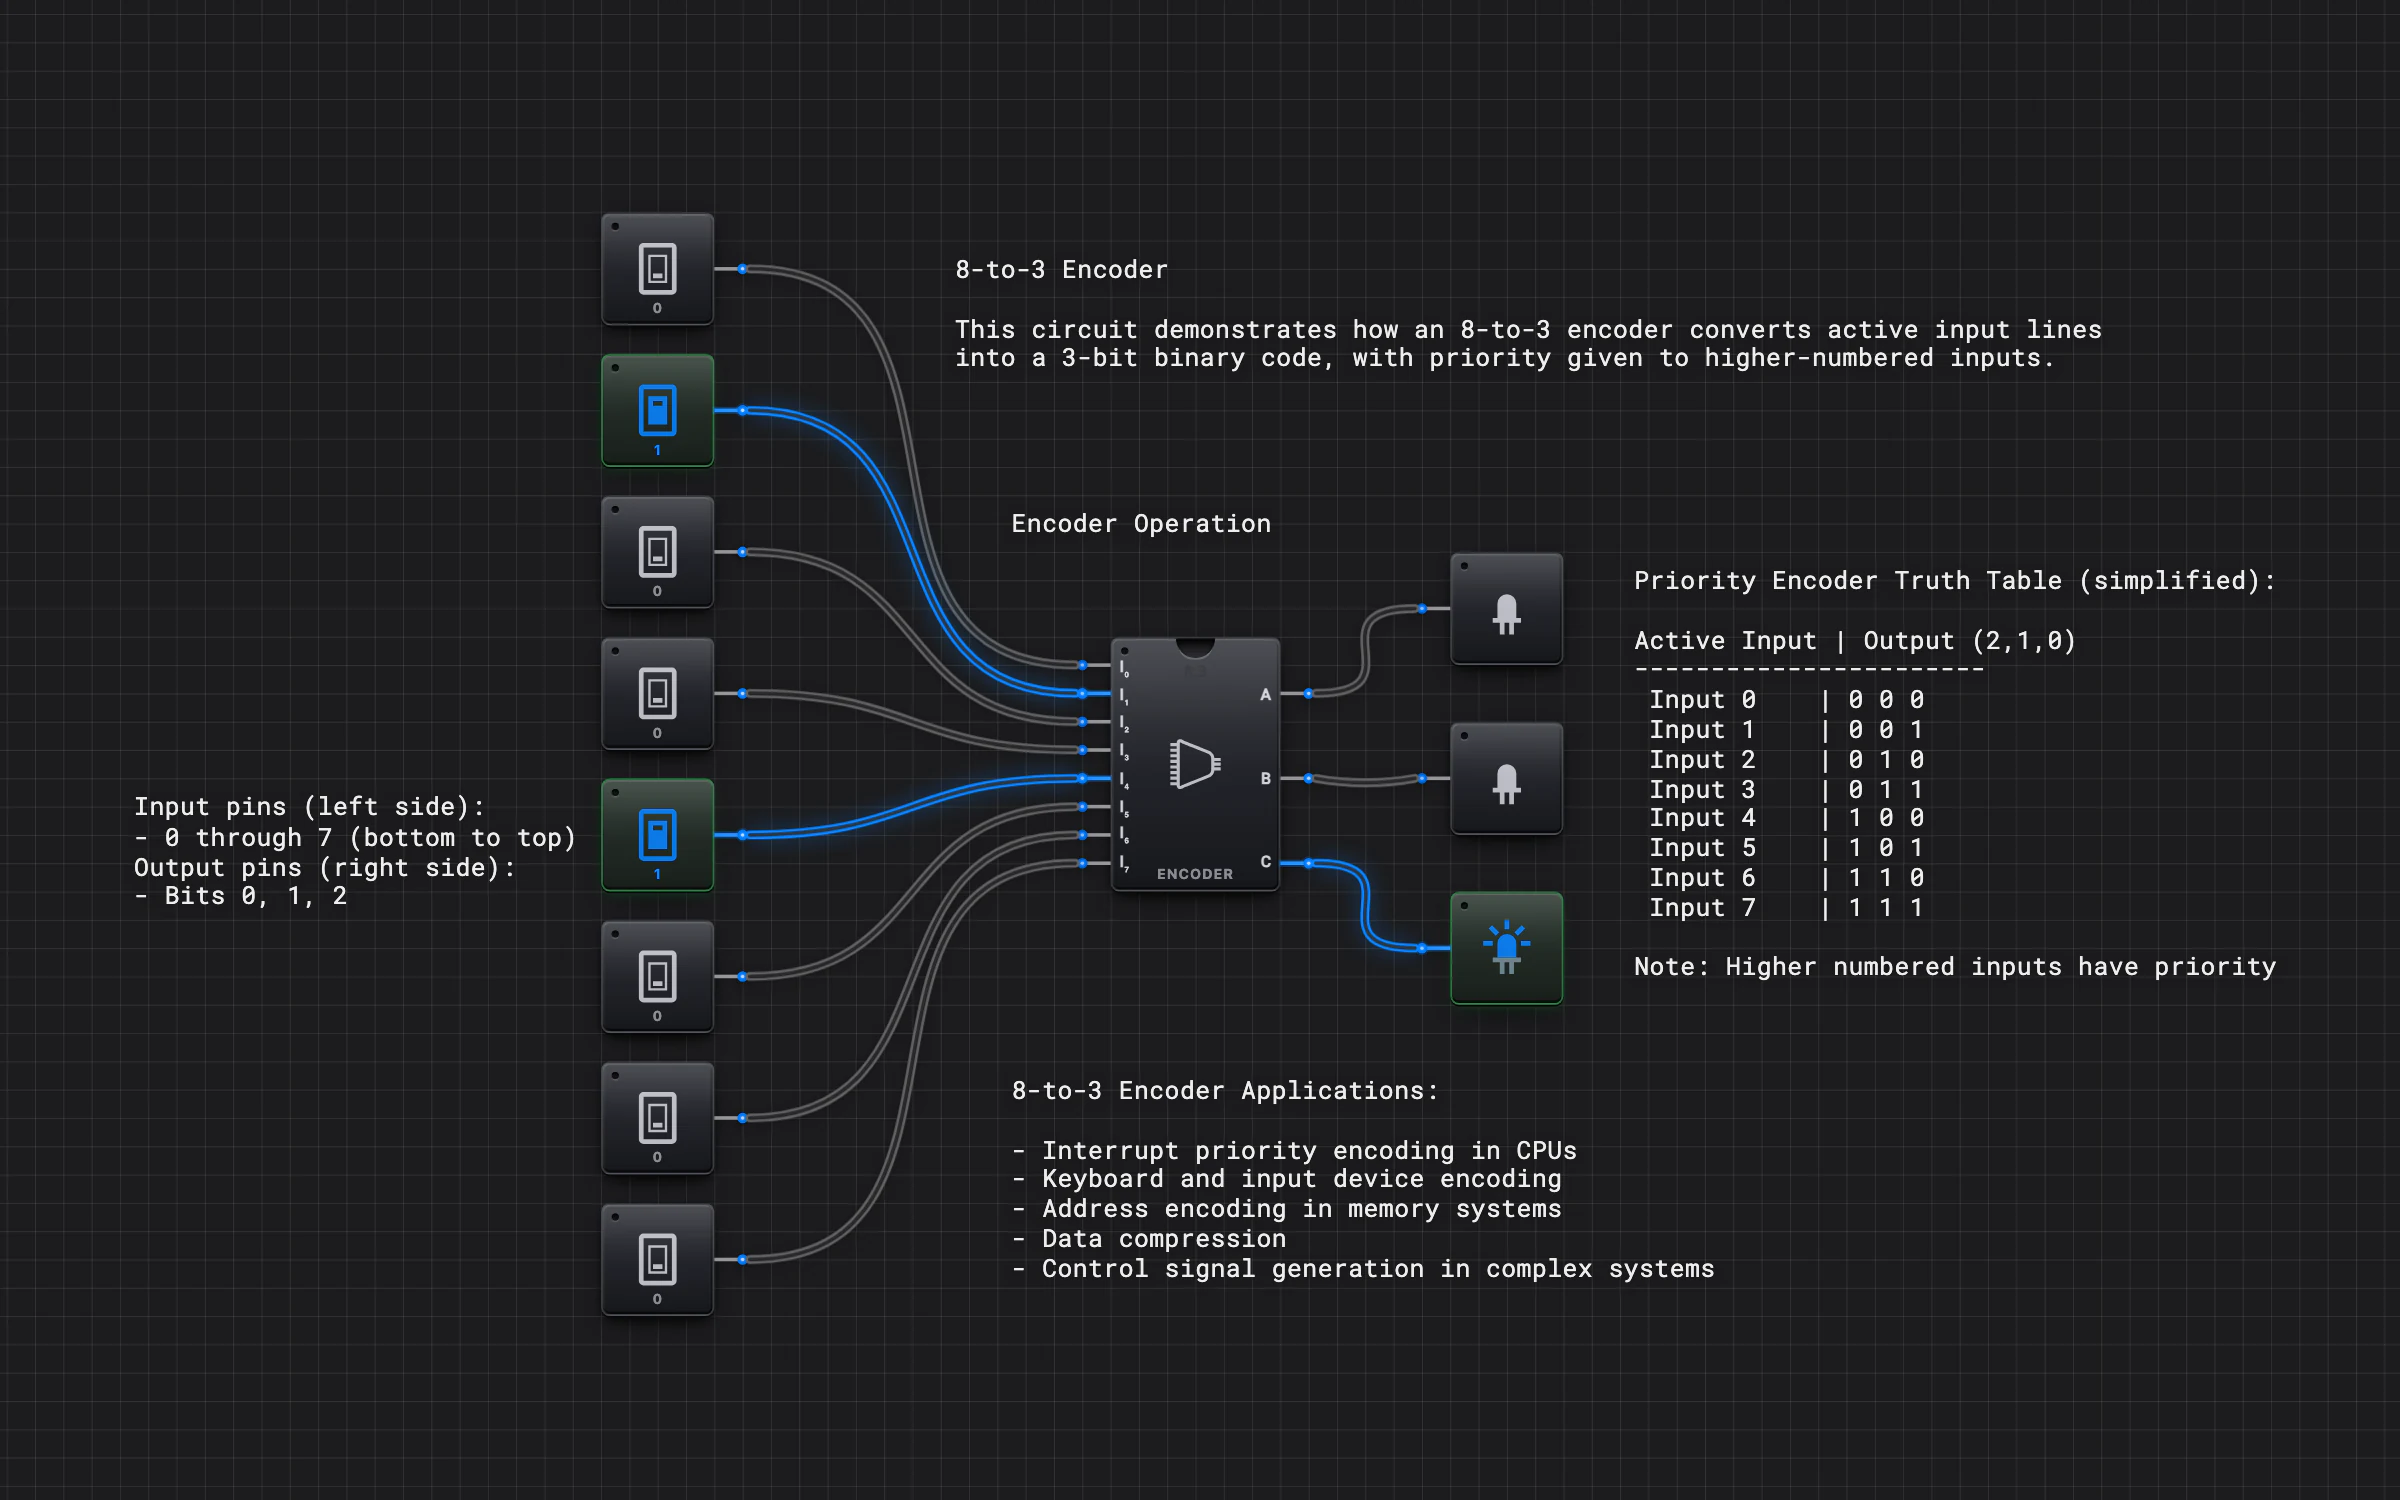Flip the switch wired to encoder input I3

pos(657,693)
